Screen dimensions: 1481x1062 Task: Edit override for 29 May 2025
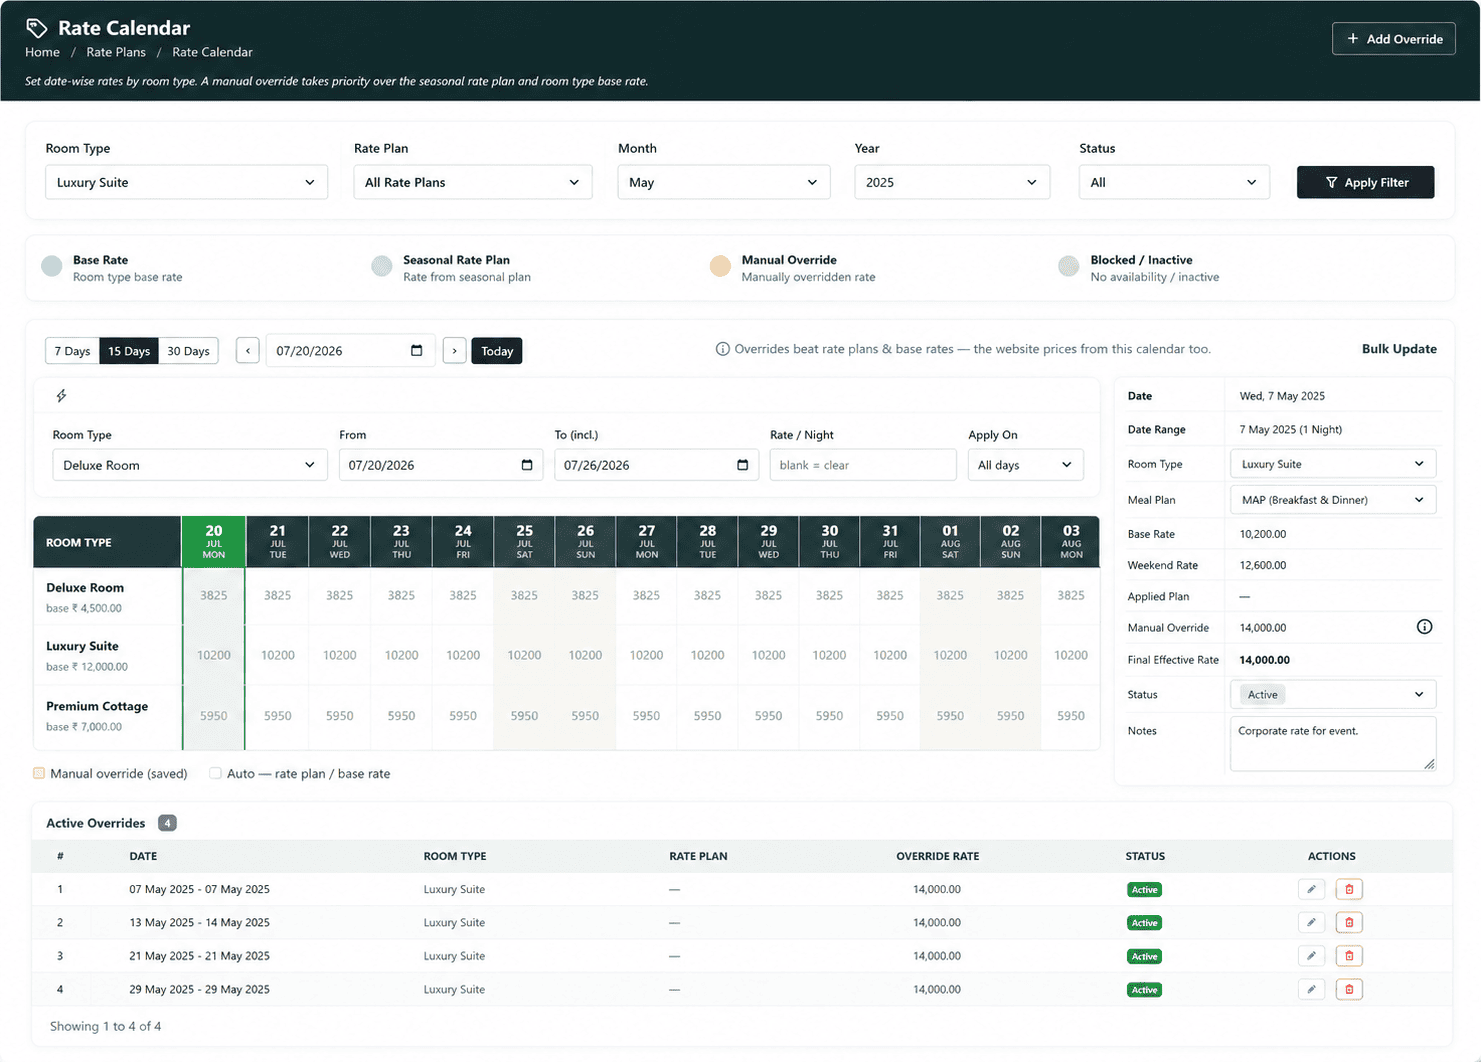pyautogui.click(x=1311, y=989)
